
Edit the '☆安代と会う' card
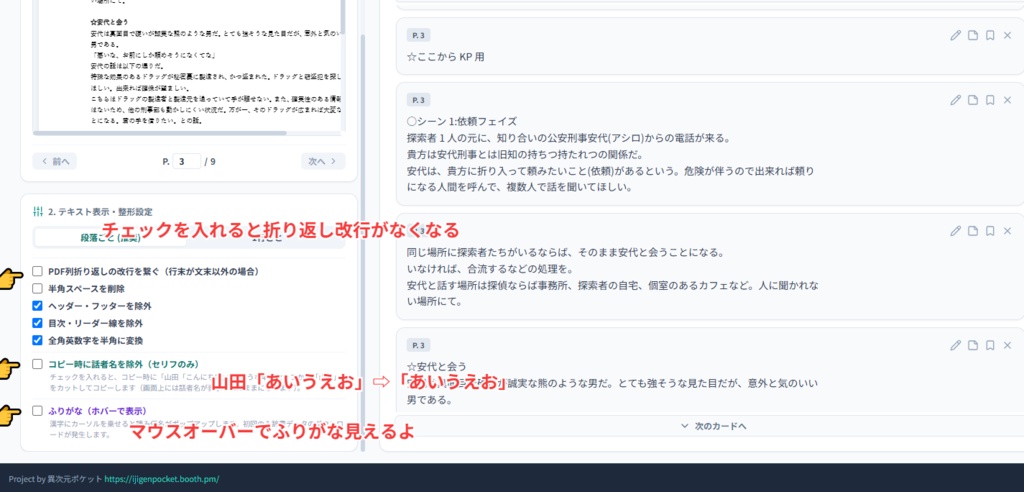pos(955,345)
